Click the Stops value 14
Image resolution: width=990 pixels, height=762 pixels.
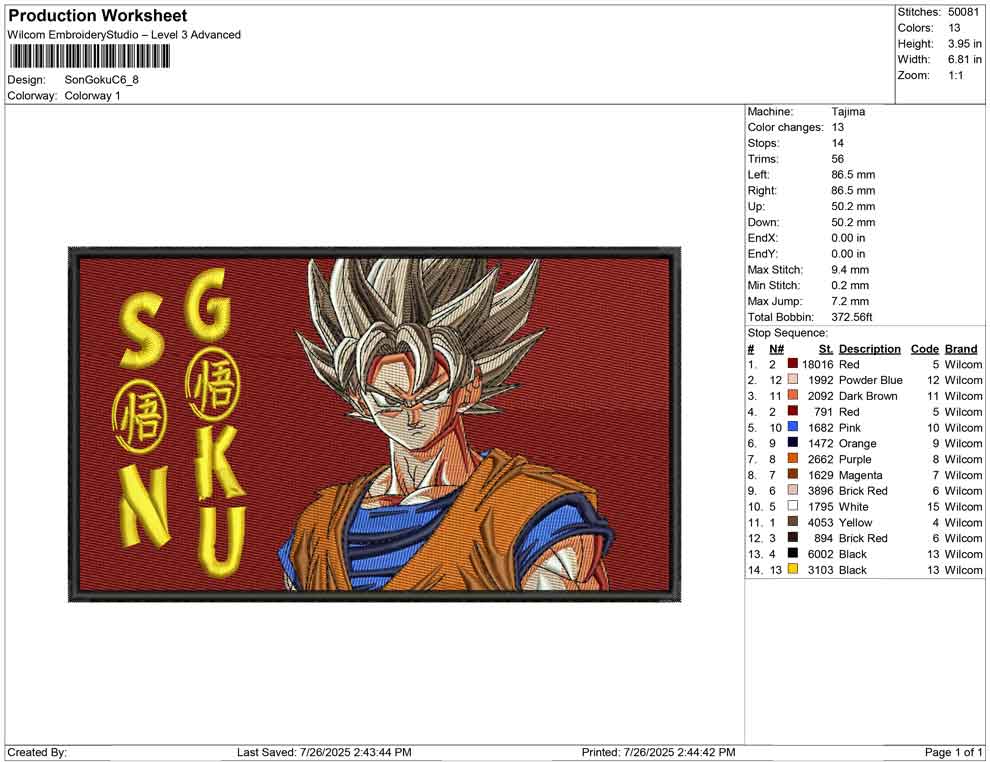coord(837,143)
